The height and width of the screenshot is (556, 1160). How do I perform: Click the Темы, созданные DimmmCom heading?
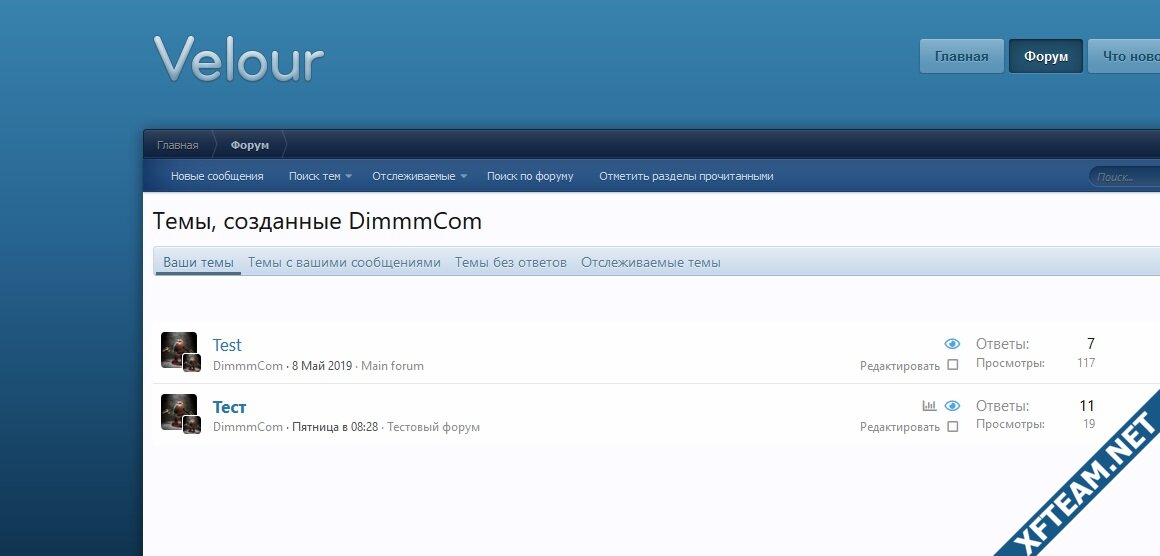coord(317,221)
